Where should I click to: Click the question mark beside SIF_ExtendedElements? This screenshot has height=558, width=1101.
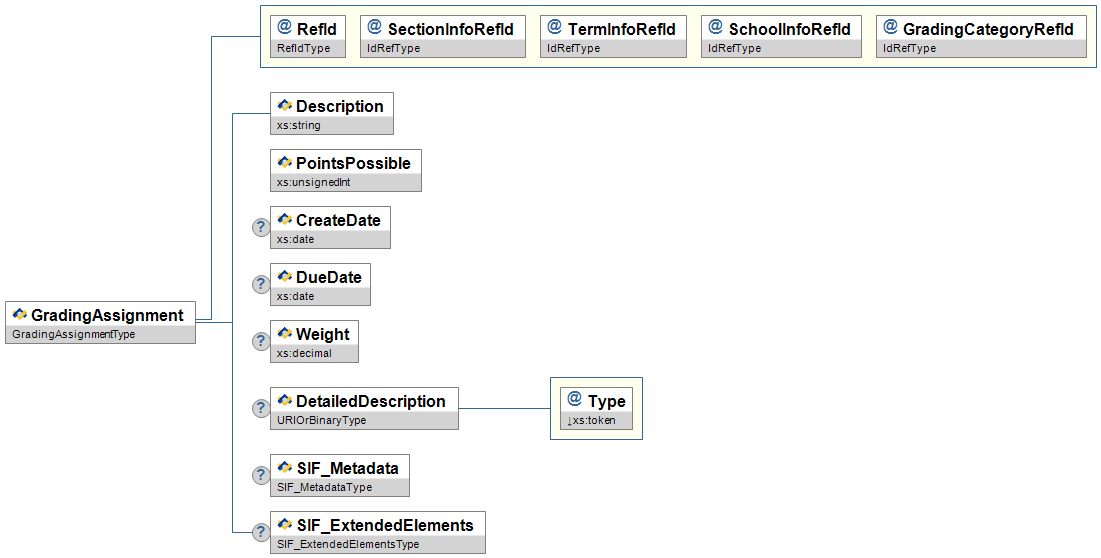coord(261,532)
